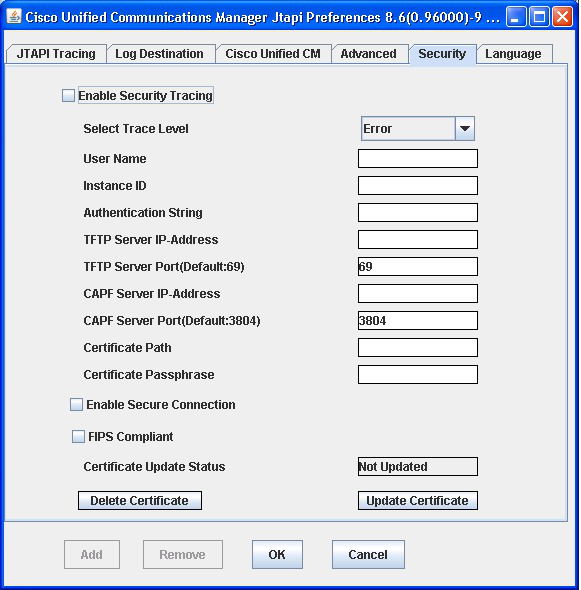Screen dimensions: 581x590
Task: Click the Java icon in title bar
Action: pyautogui.click(x=14, y=17)
